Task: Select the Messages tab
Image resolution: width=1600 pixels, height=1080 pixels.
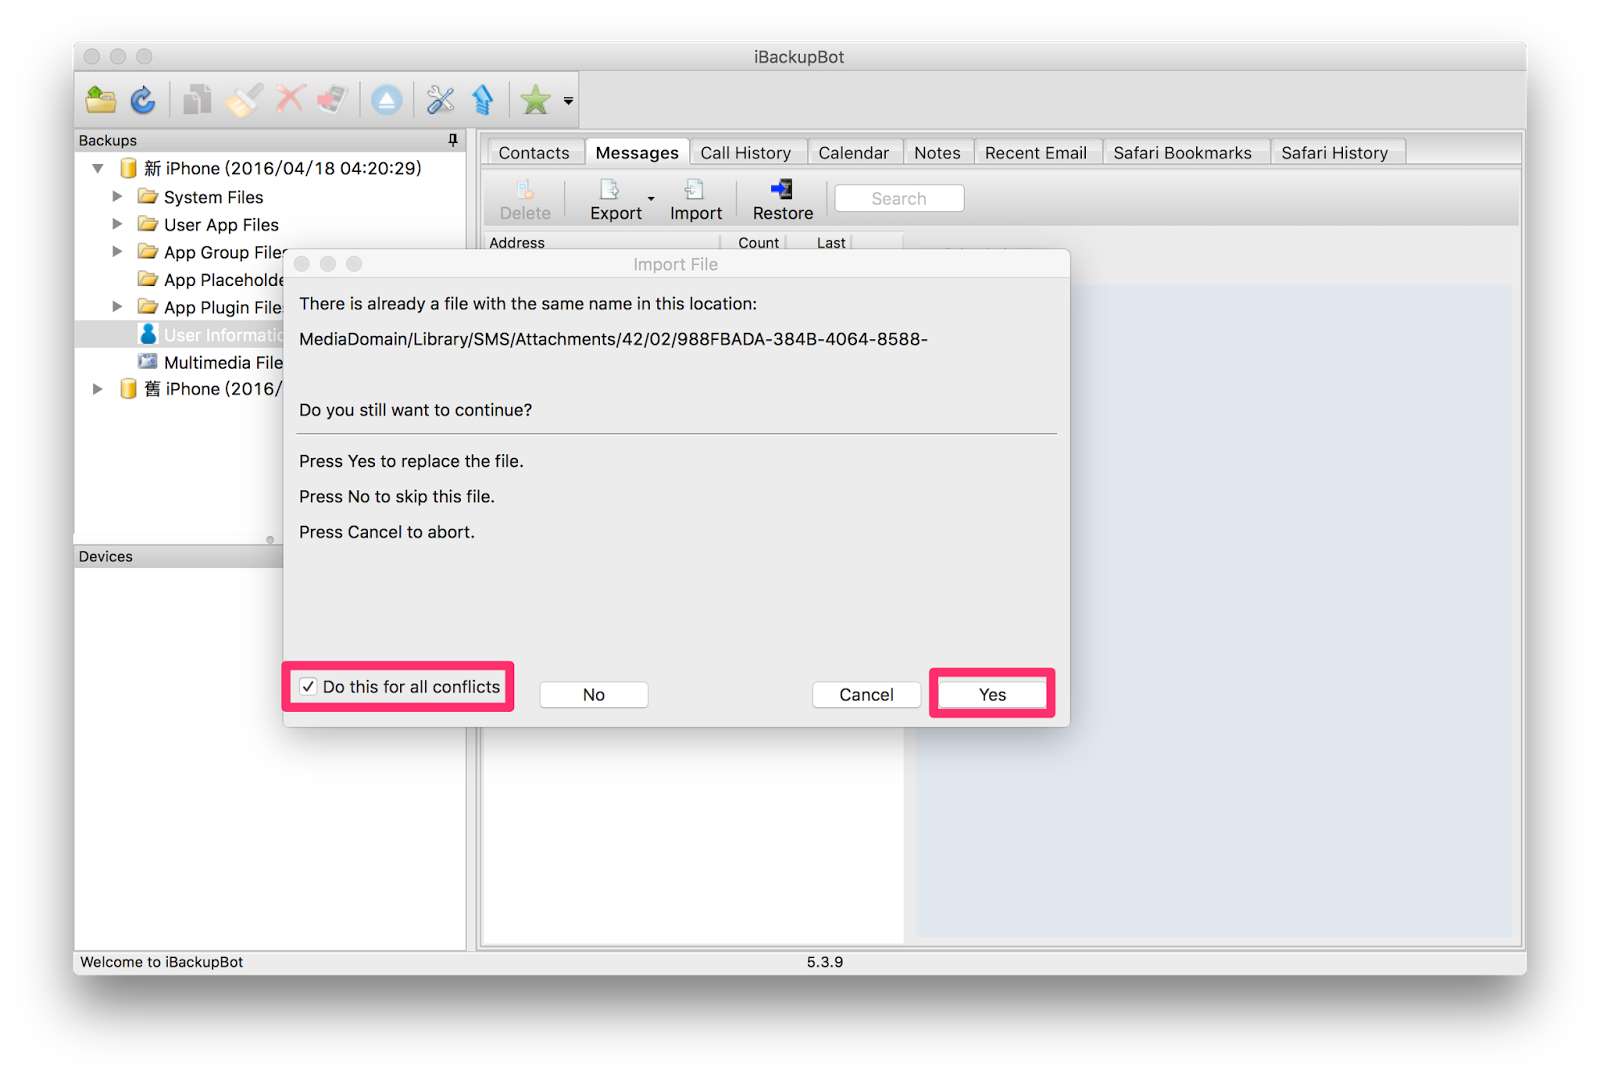Action: [637, 152]
